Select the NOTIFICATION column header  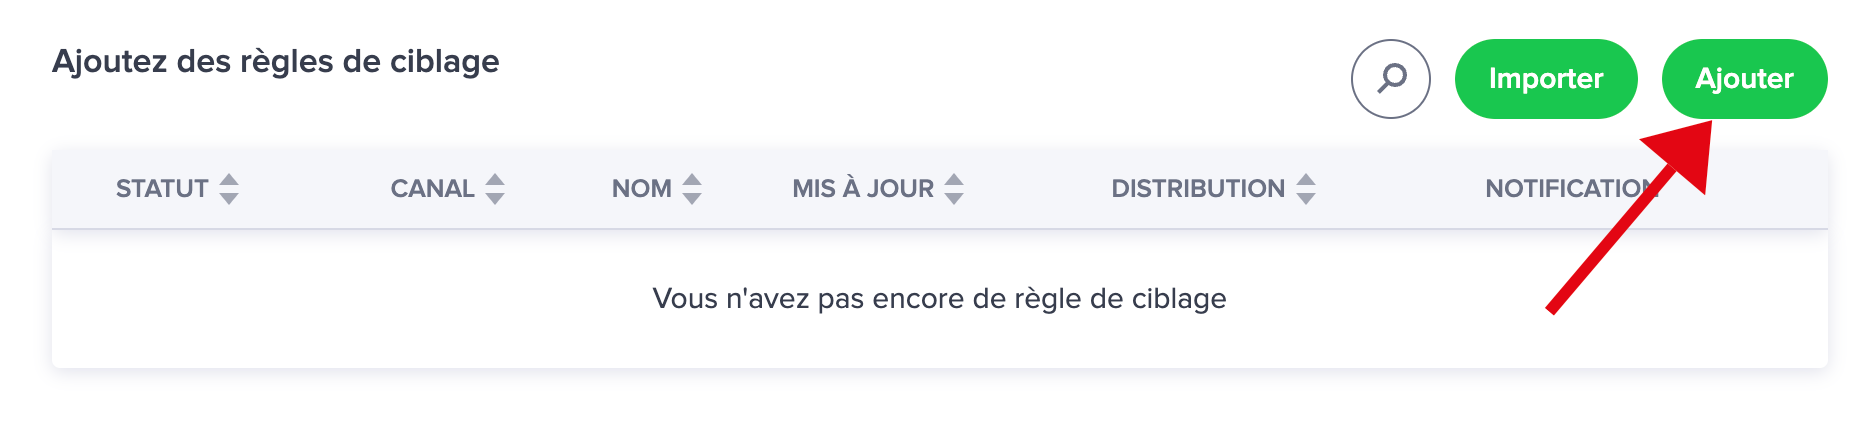click(x=1572, y=188)
